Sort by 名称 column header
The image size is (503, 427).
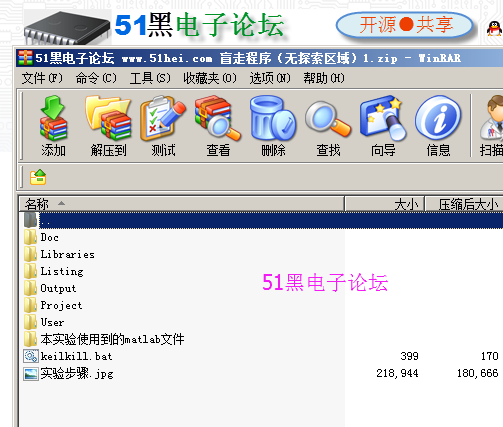(x=182, y=204)
